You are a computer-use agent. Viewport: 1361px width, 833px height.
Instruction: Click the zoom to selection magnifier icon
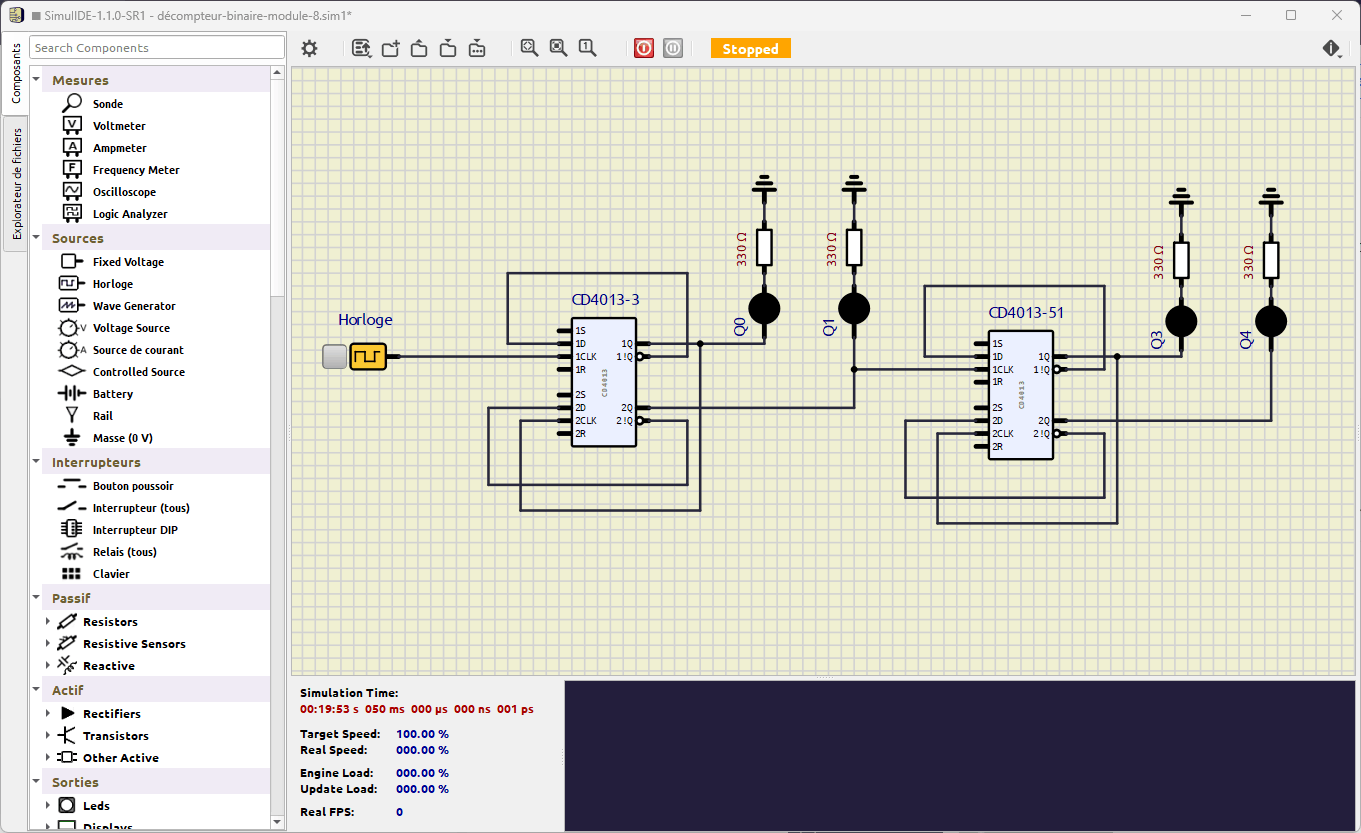click(559, 48)
